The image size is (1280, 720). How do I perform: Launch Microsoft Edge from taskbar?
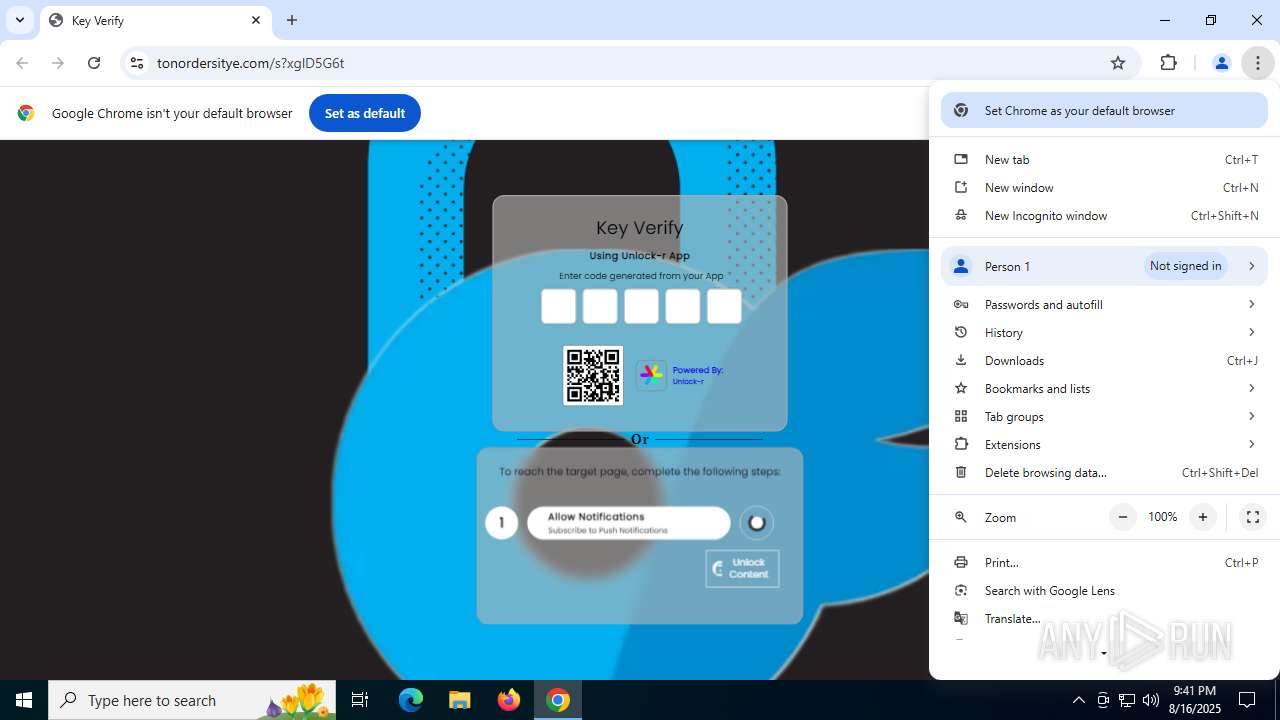click(411, 700)
